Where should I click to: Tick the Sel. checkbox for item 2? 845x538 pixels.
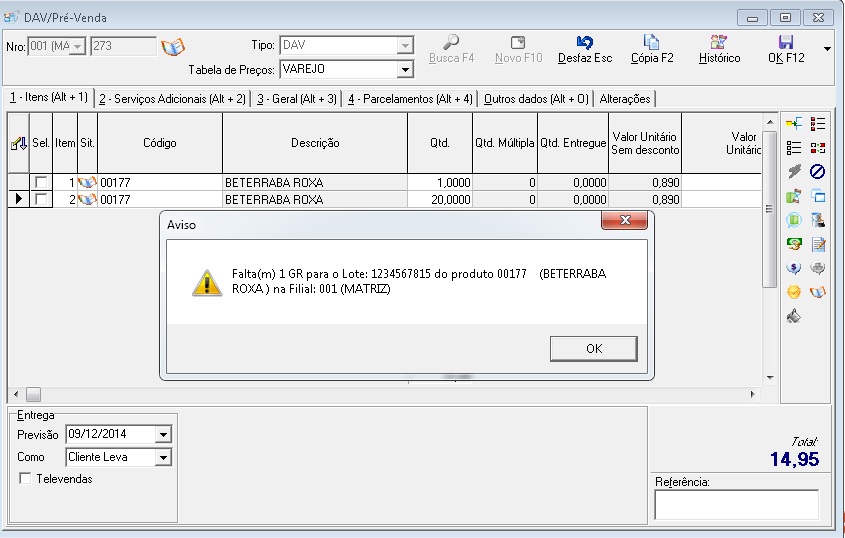click(x=40, y=199)
